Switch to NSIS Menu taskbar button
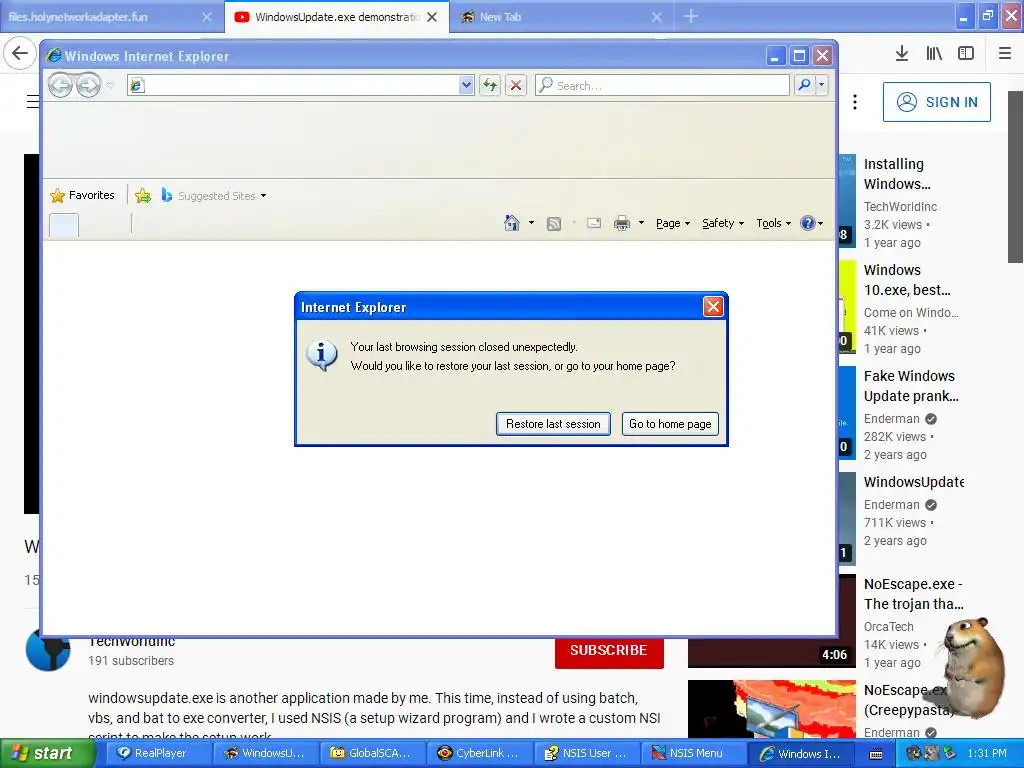Viewport: 1024px width, 768px height. click(694, 753)
